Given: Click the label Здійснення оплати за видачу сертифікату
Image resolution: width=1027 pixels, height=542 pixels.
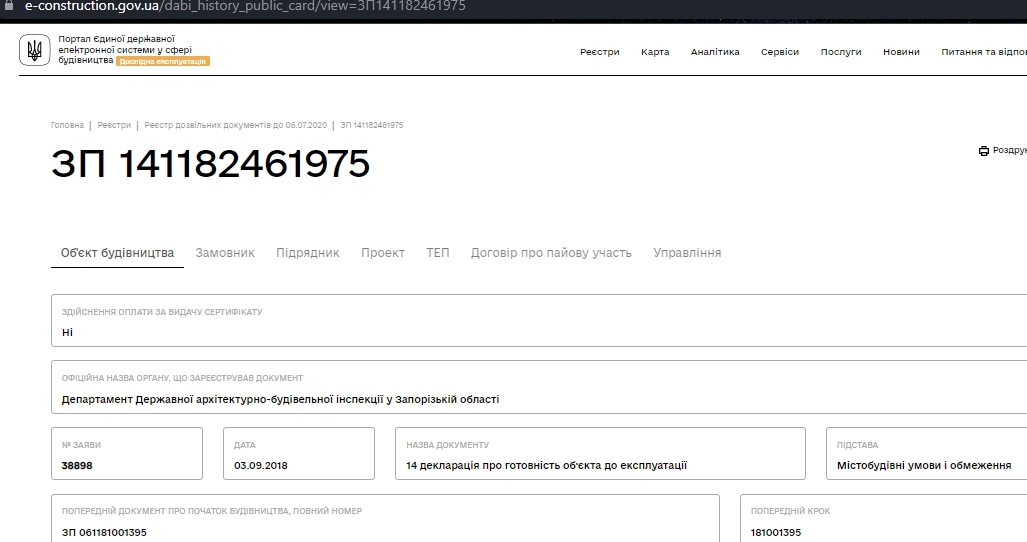Looking at the screenshot, I should point(162,312).
